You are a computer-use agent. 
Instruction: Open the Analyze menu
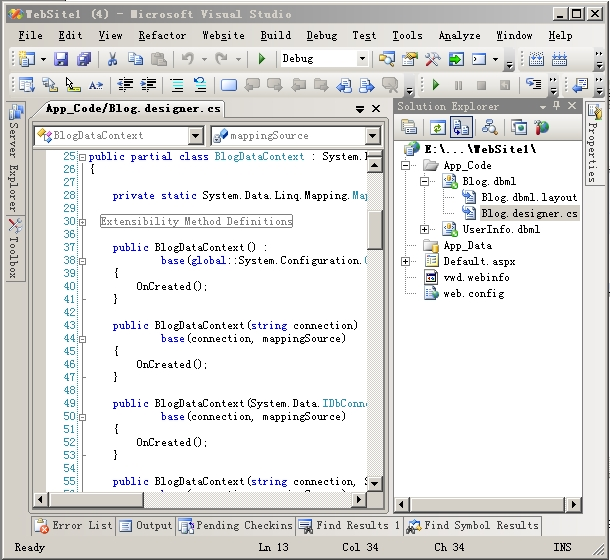pyautogui.click(x=459, y=35)
